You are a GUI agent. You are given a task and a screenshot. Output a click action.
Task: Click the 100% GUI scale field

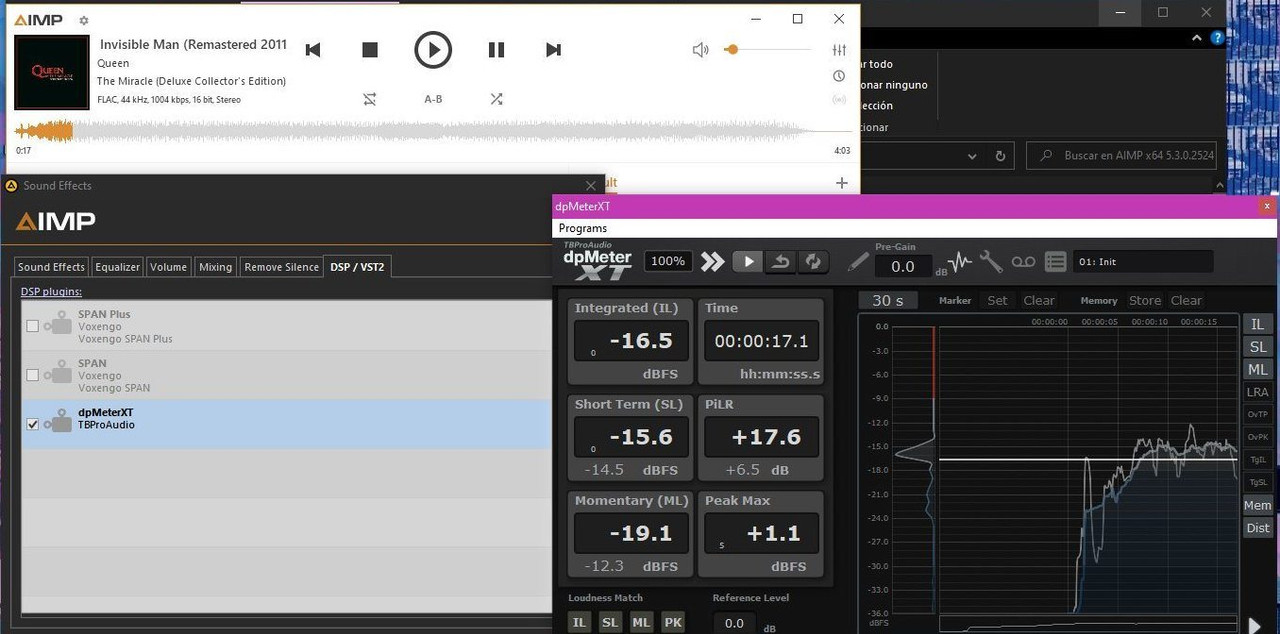point(667,262)
